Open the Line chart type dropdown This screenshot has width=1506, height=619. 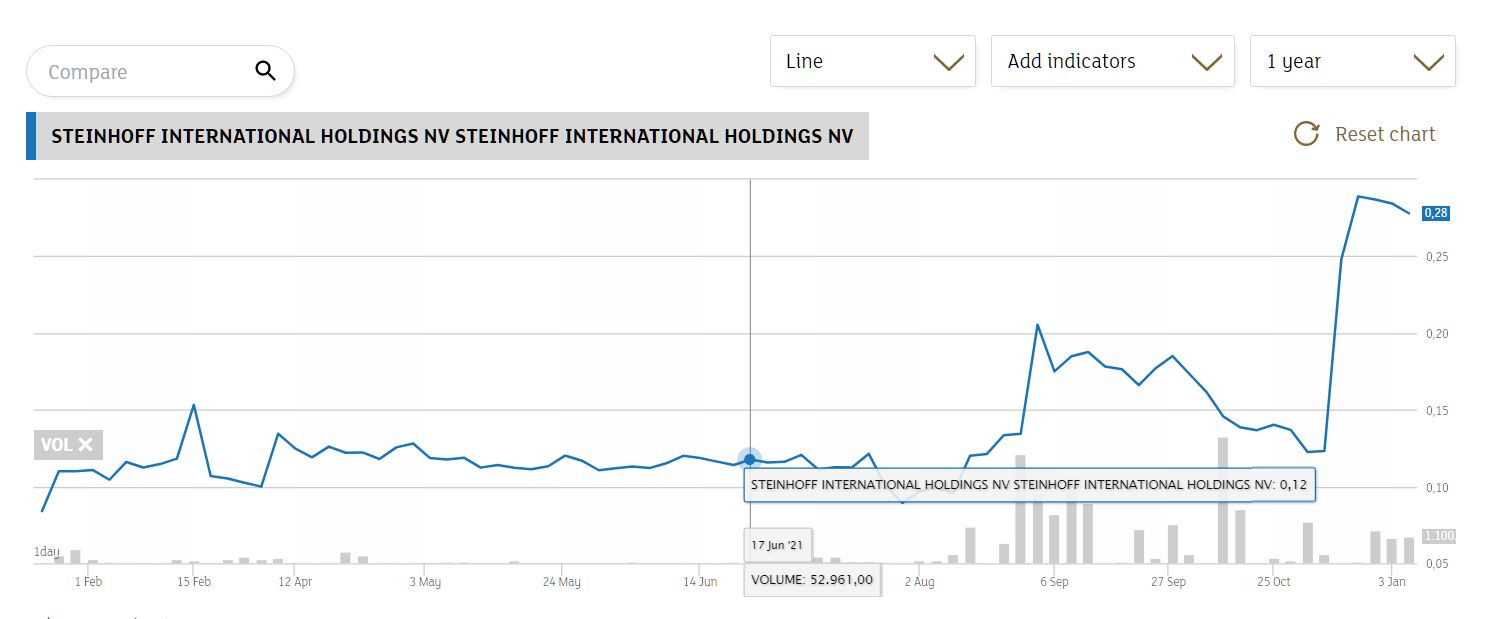pyautogui.click(x=872, y=61)
